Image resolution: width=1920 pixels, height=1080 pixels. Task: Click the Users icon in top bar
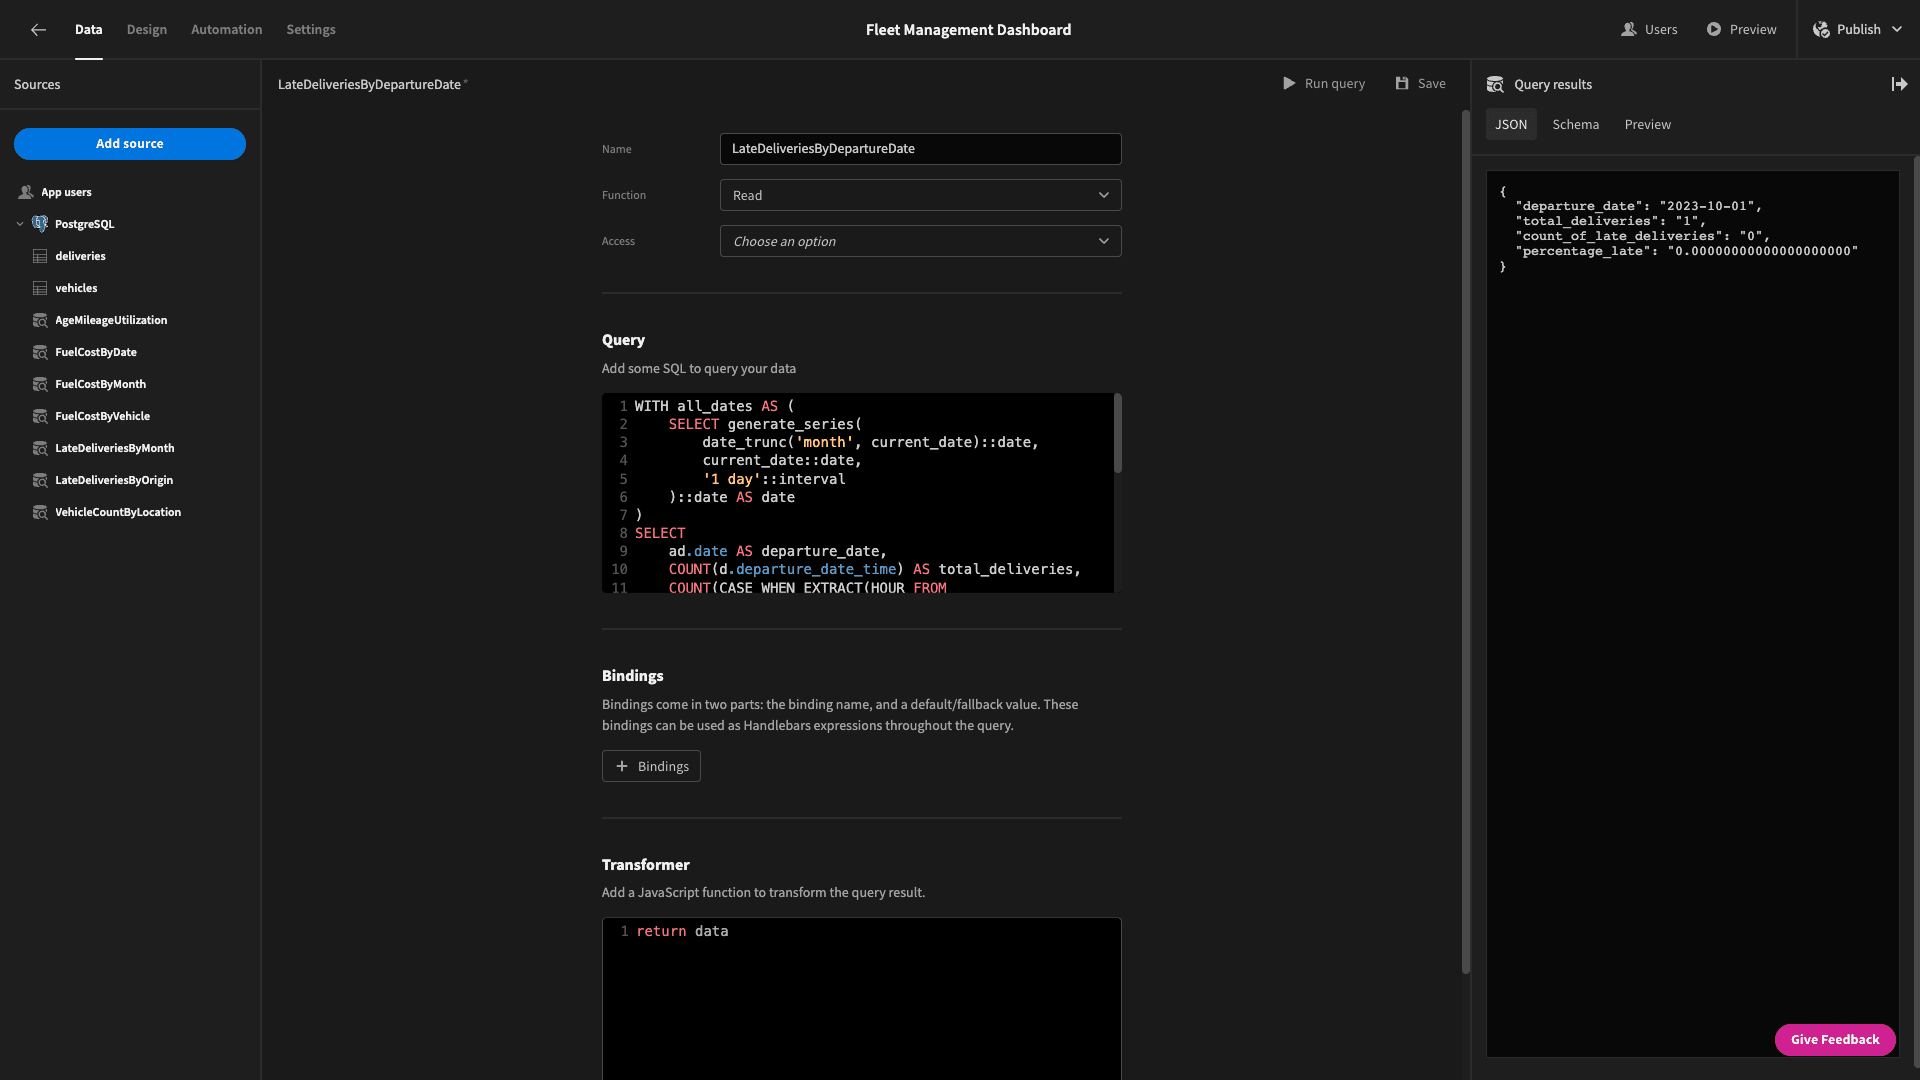click(1629, 30)
